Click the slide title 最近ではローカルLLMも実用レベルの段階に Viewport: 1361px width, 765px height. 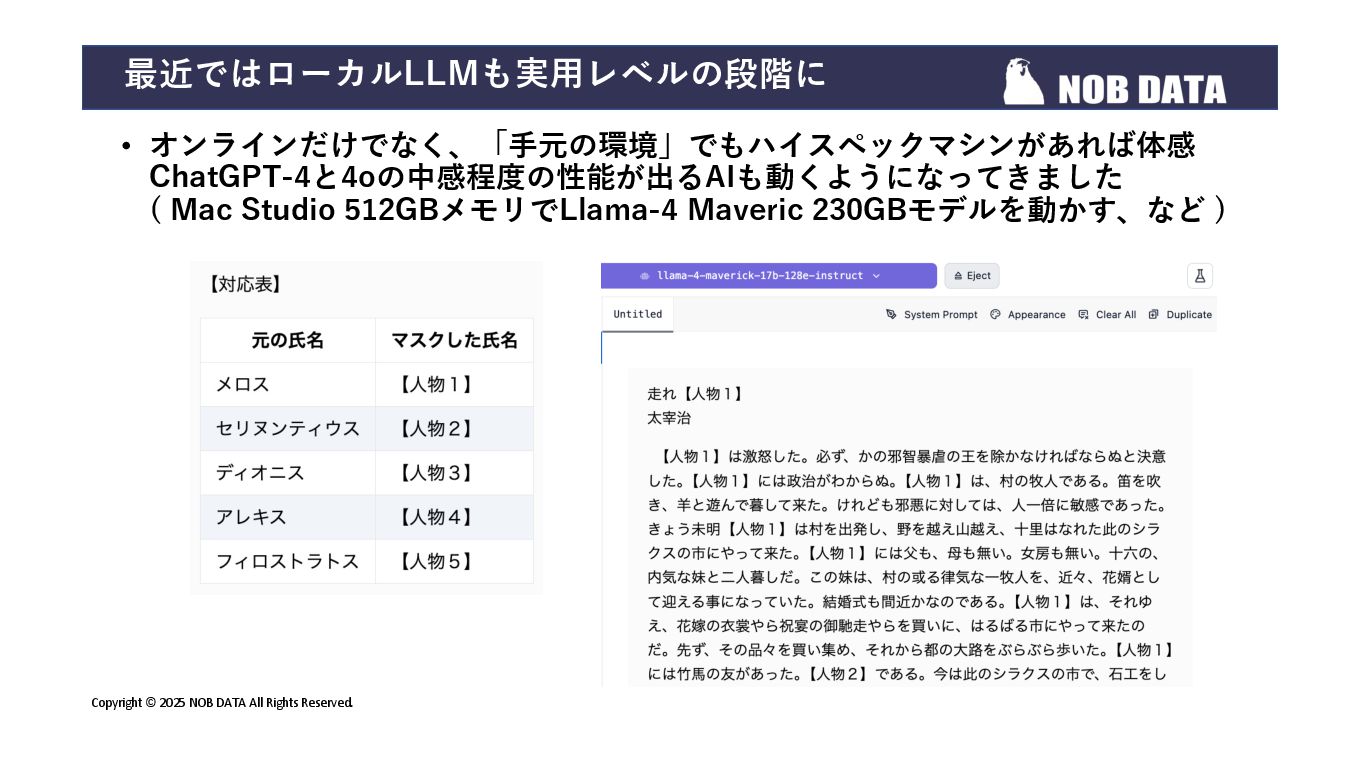pyautogui.click(x=476, y=75)
